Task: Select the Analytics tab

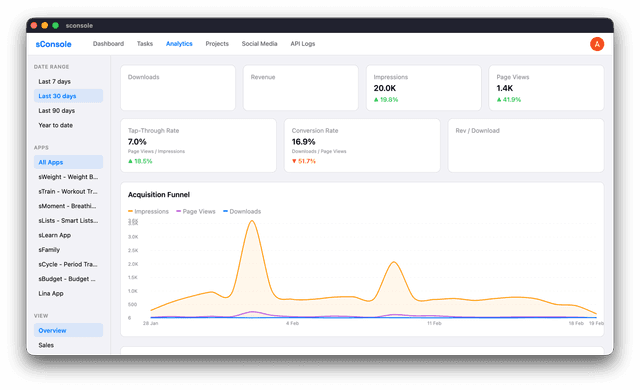Action: click(179, 44)
